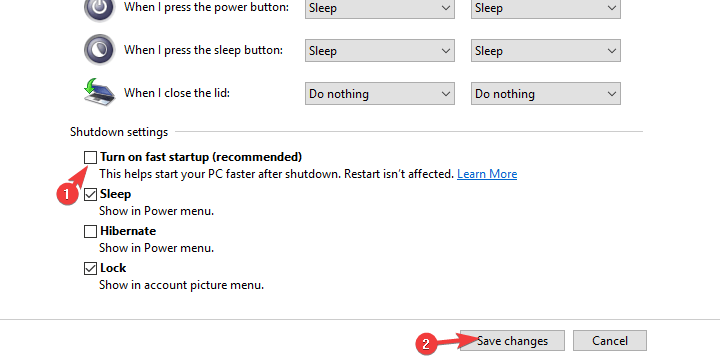The image size is (720, 360).
Task: Click the power button icon
Action: 99,8
